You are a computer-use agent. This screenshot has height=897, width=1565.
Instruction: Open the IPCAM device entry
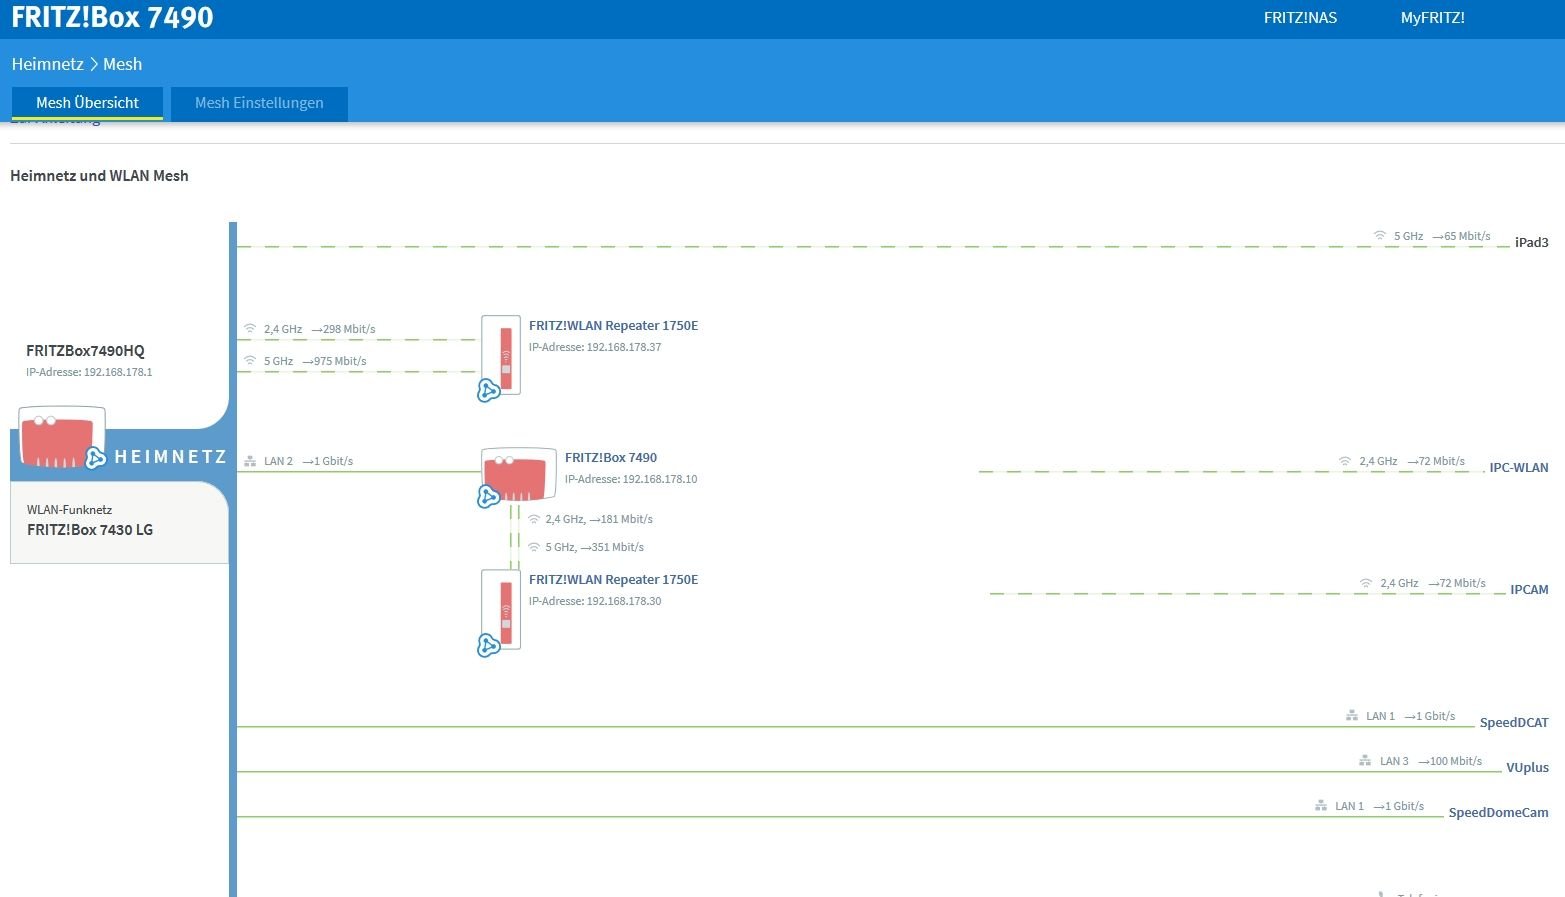[1529, 589]
